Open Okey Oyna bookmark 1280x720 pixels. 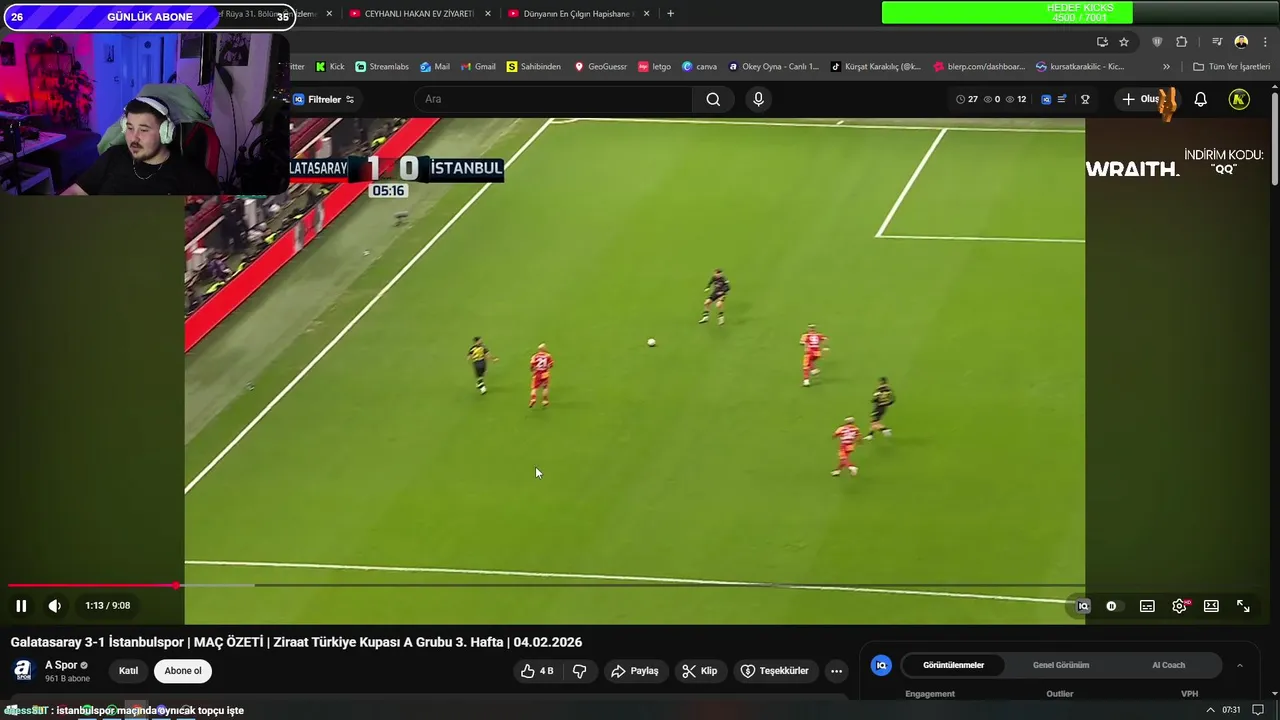tap(774, 67)
